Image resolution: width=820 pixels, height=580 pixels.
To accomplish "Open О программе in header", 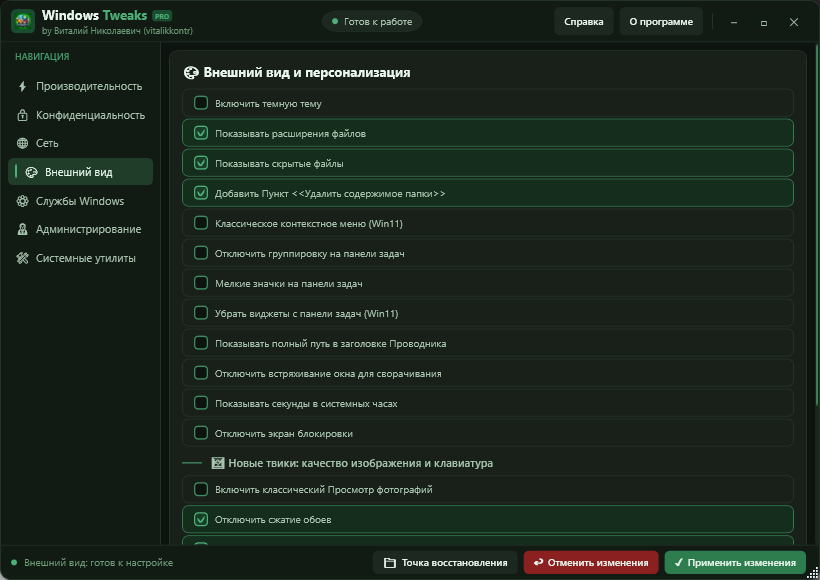I will pos(661,21).
